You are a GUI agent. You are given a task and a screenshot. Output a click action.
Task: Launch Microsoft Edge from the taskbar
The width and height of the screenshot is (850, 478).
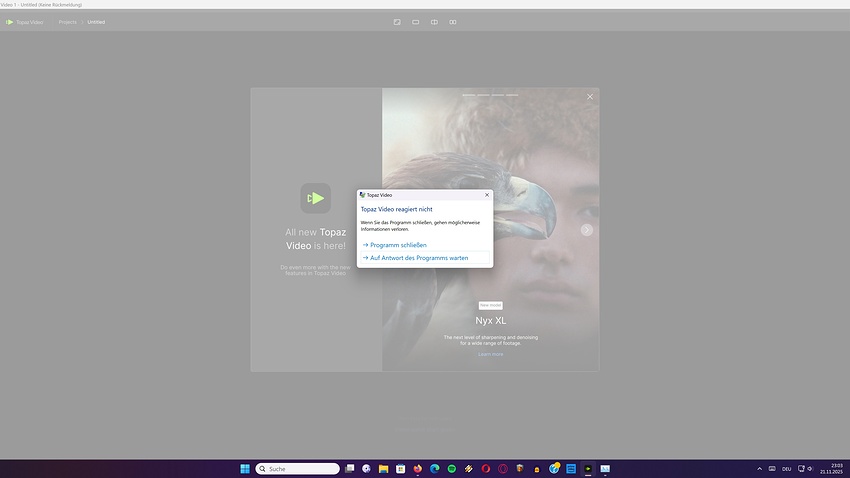pyautogui.click(x=435, y=469)
